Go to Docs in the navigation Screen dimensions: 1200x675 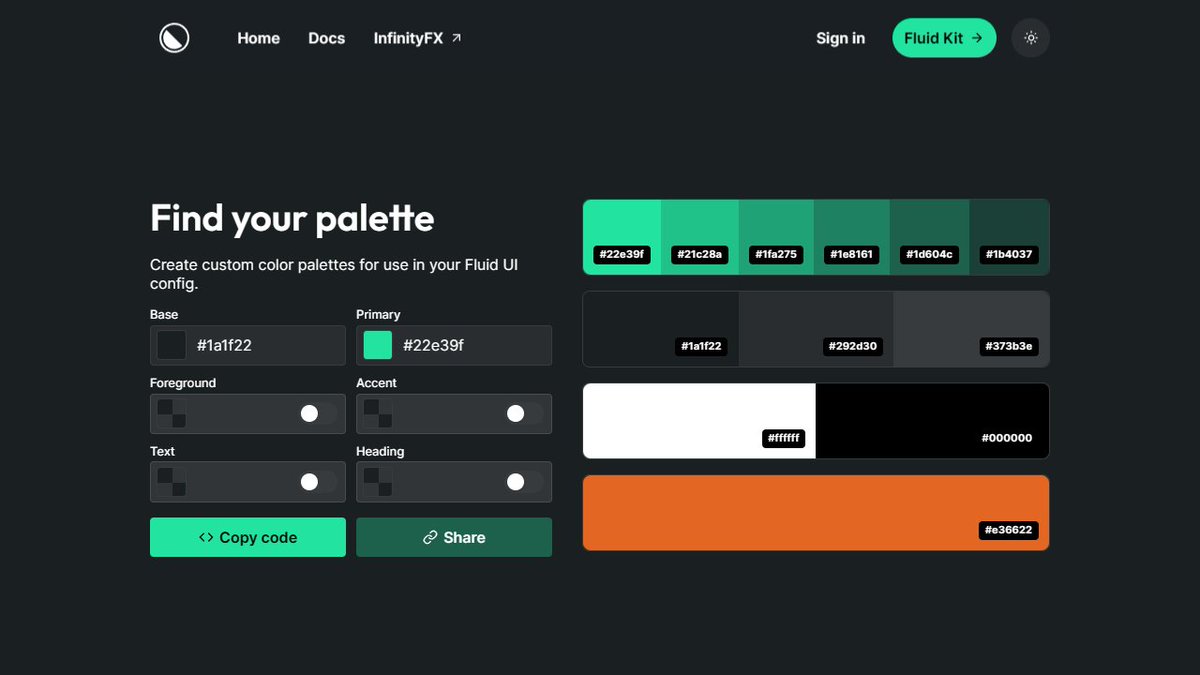click(326, 38)
